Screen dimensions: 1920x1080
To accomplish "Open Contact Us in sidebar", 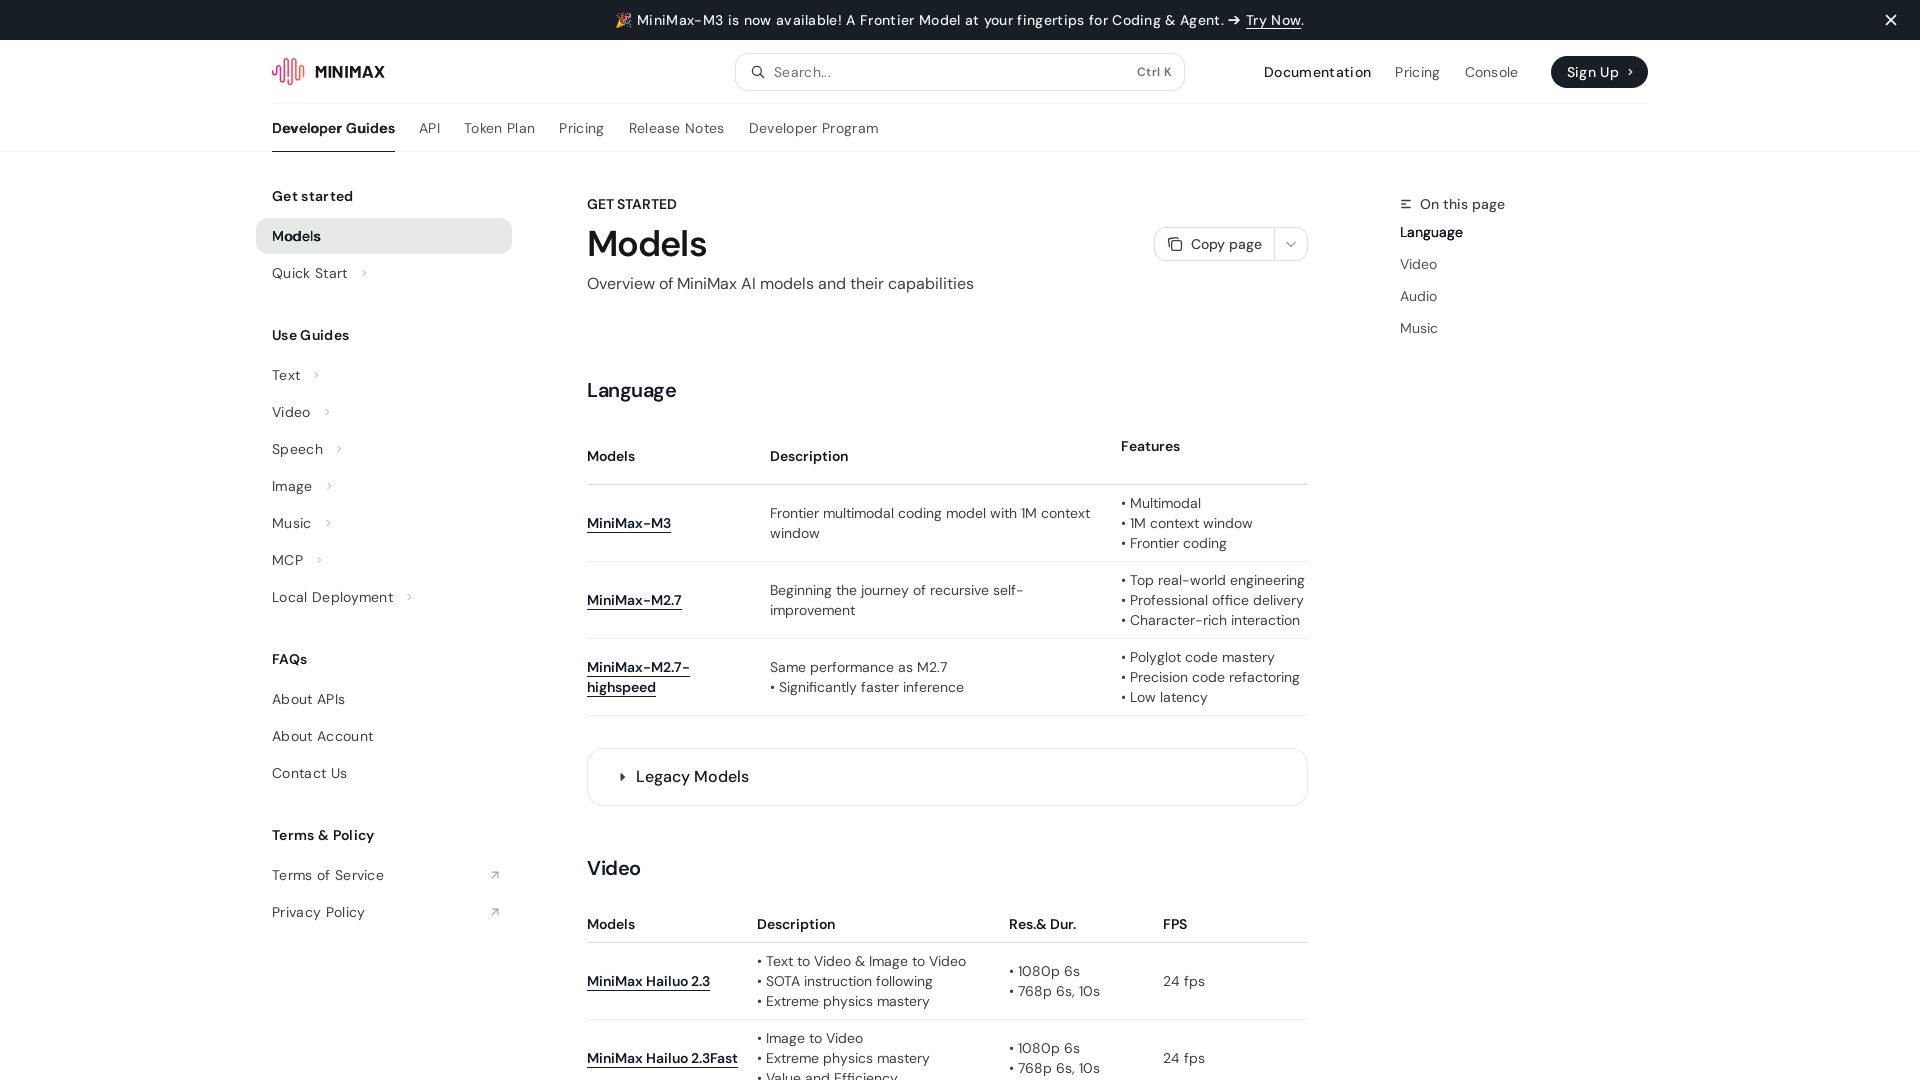I will point(309,773).
